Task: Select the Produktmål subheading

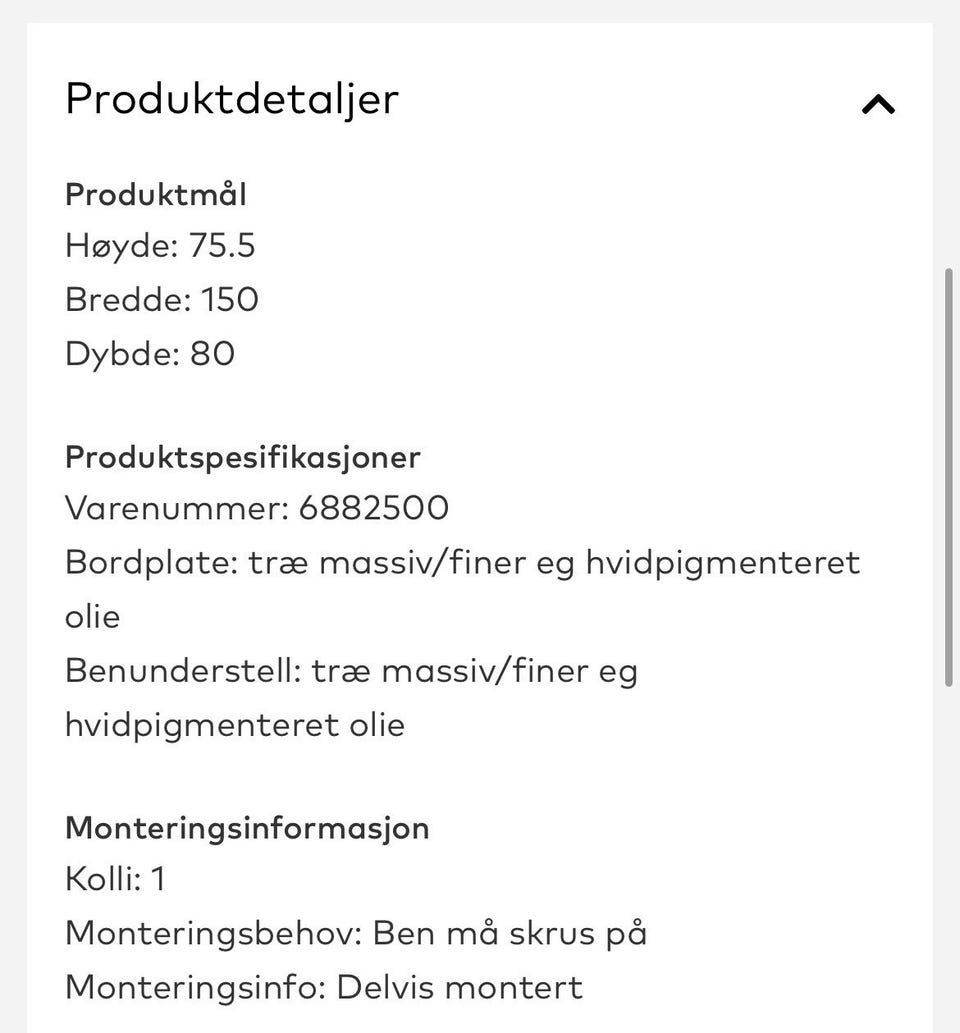Action: 156,194
